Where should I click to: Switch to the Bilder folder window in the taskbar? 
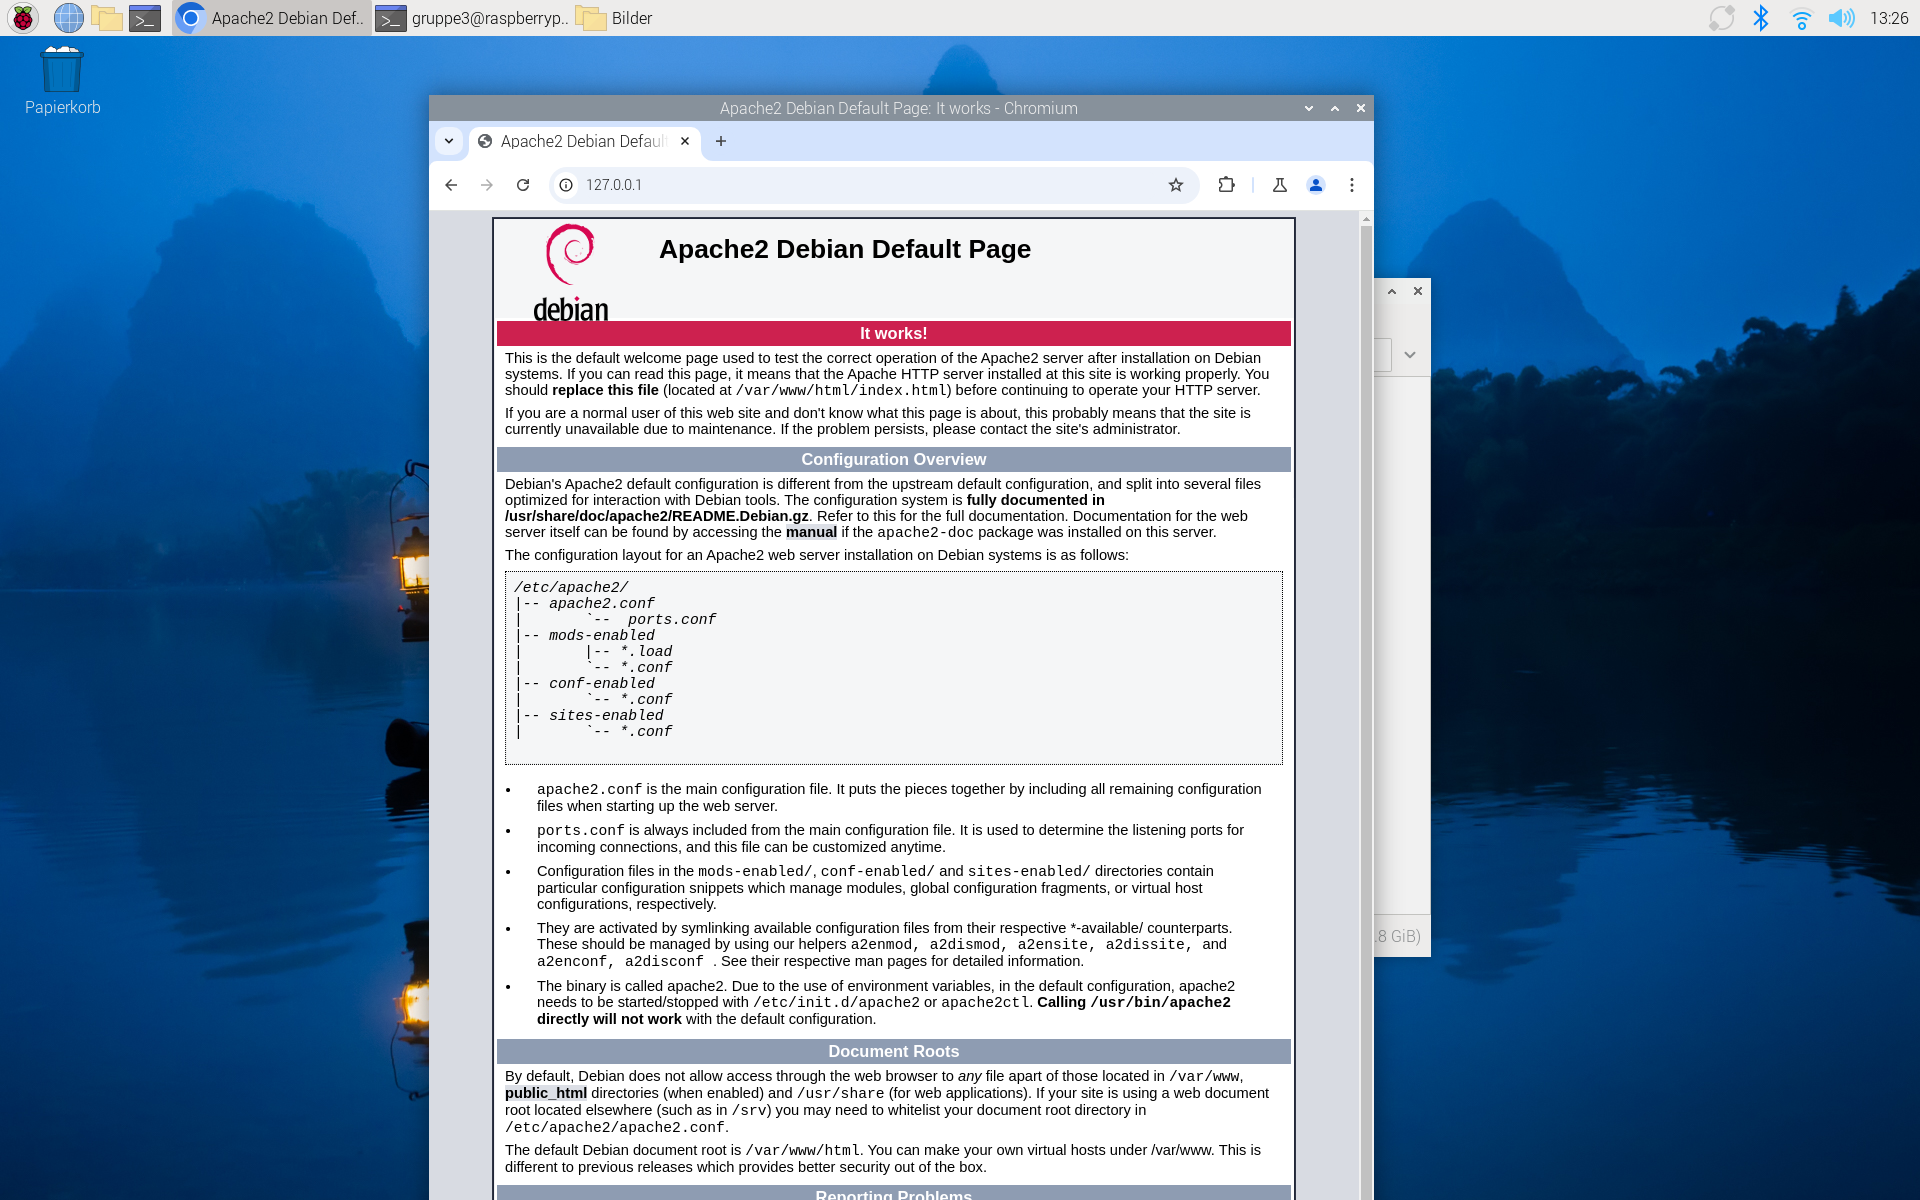[616, 18]
